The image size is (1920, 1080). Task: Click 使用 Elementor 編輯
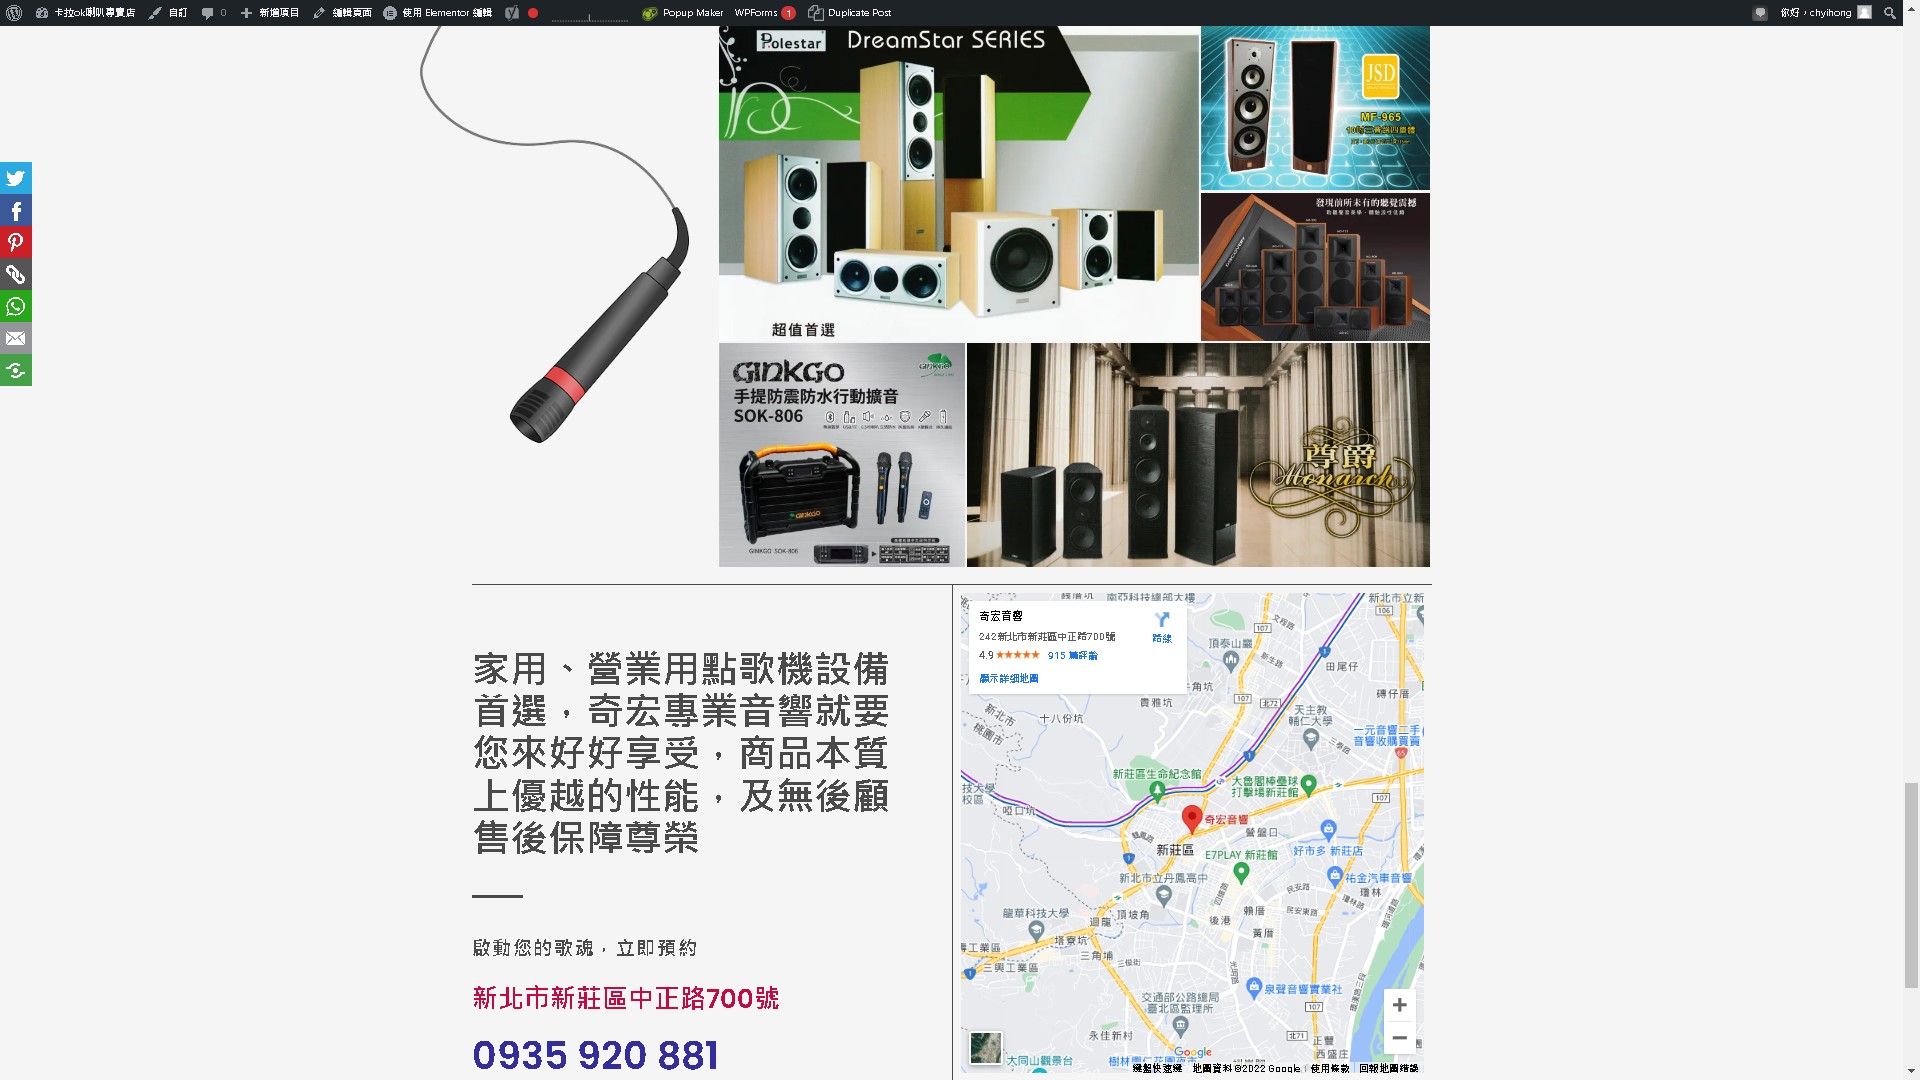437,13
